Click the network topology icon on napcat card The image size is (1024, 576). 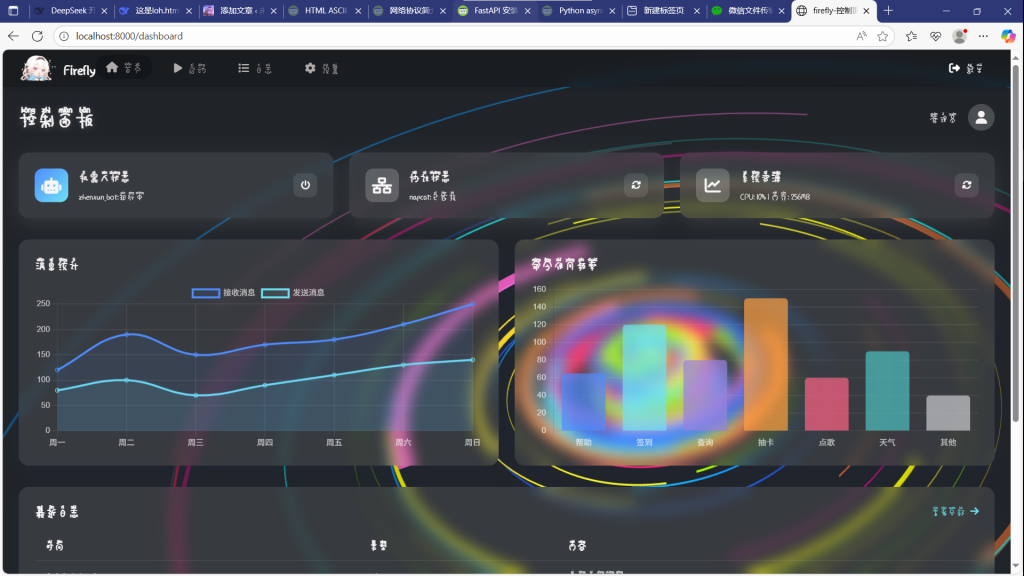[382, 185]
